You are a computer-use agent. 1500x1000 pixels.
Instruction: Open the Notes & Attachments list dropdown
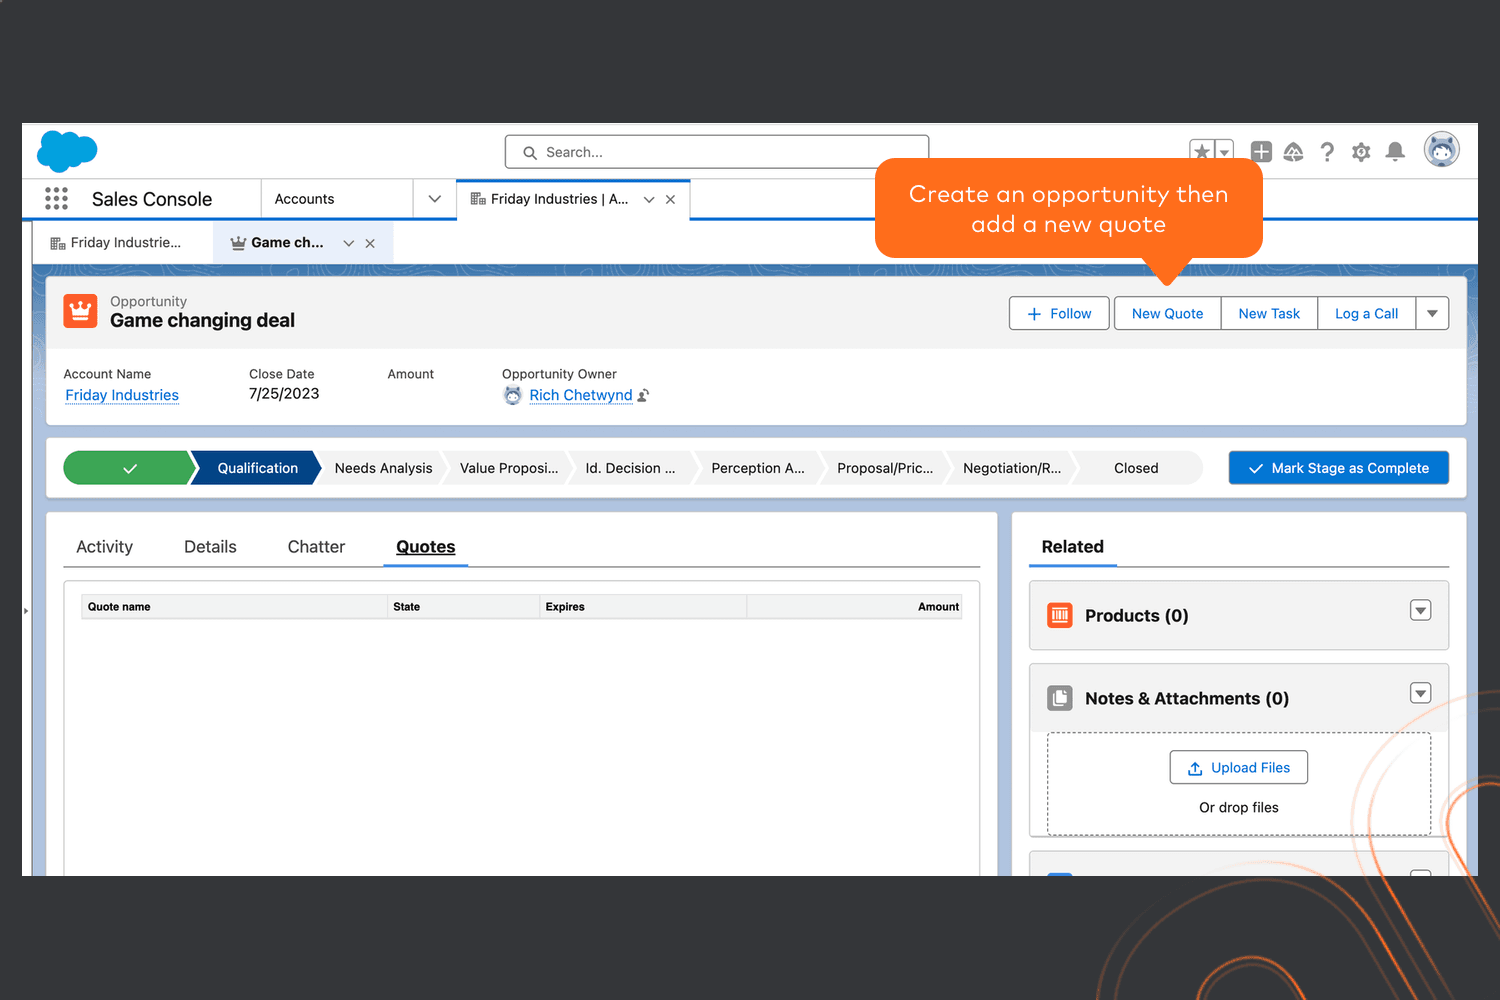(x=1420, y=693)
